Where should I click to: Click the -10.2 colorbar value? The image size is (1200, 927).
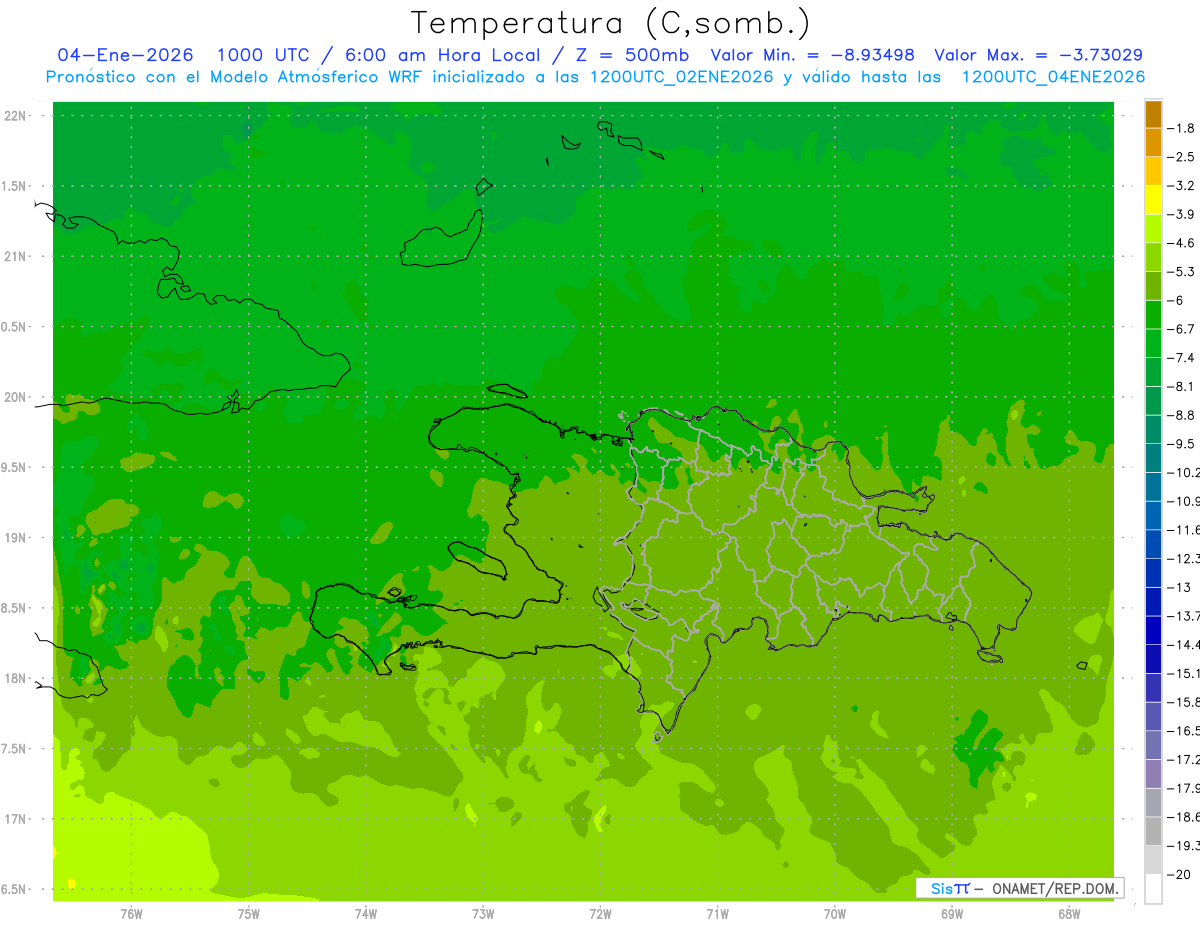tap(1184, 472)
